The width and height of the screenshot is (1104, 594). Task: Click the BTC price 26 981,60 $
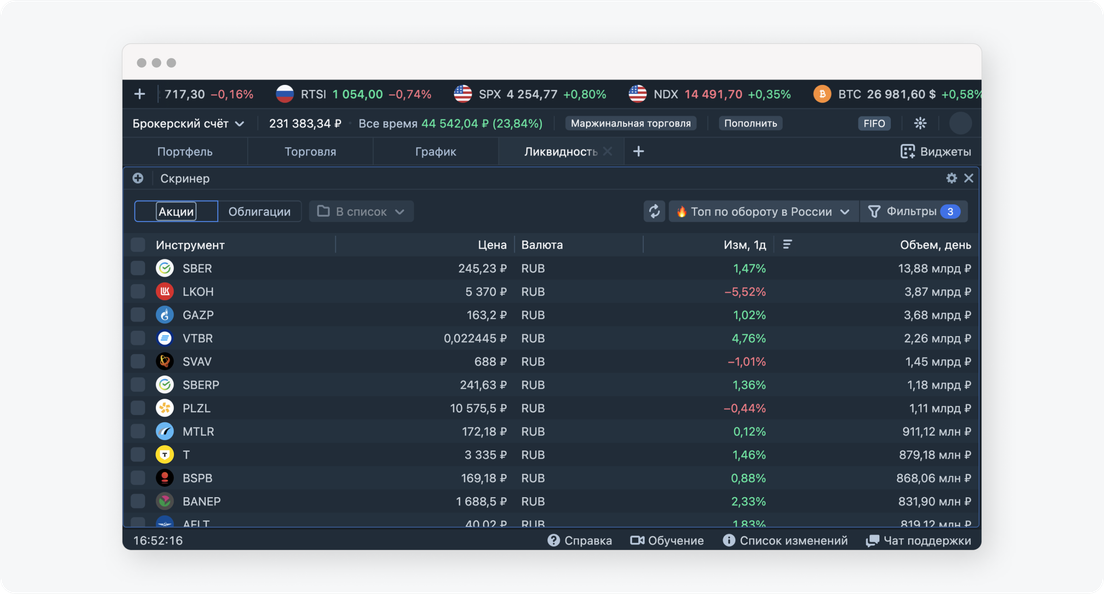pos(901,94)
